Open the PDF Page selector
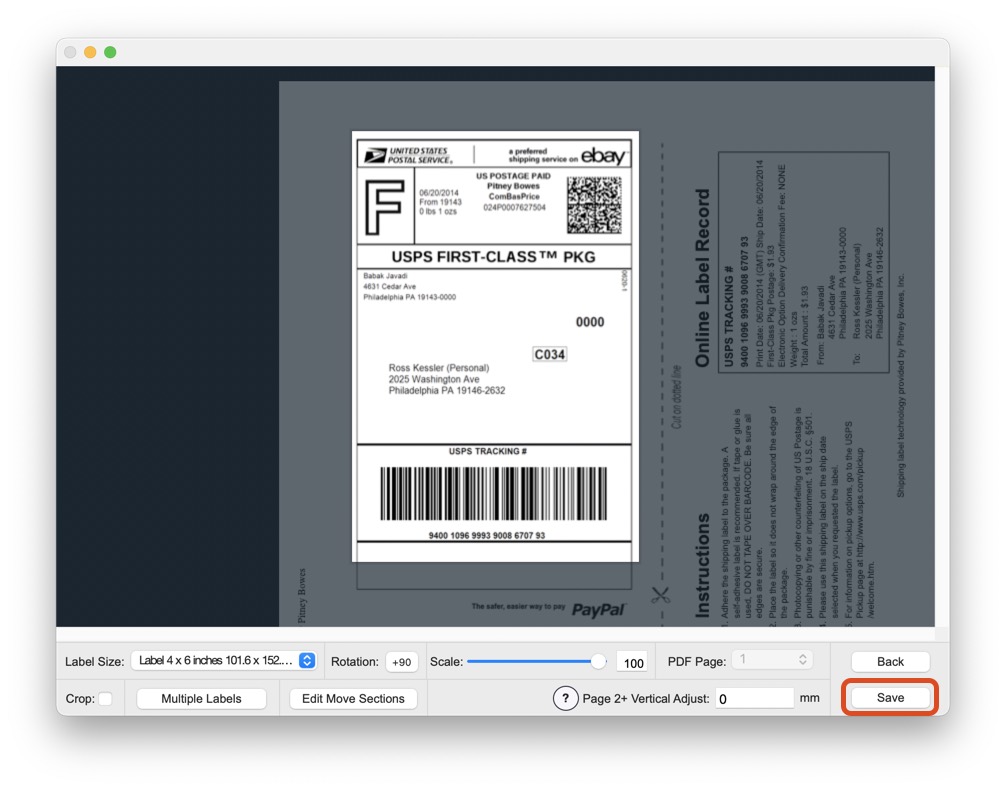 point(771,660)
